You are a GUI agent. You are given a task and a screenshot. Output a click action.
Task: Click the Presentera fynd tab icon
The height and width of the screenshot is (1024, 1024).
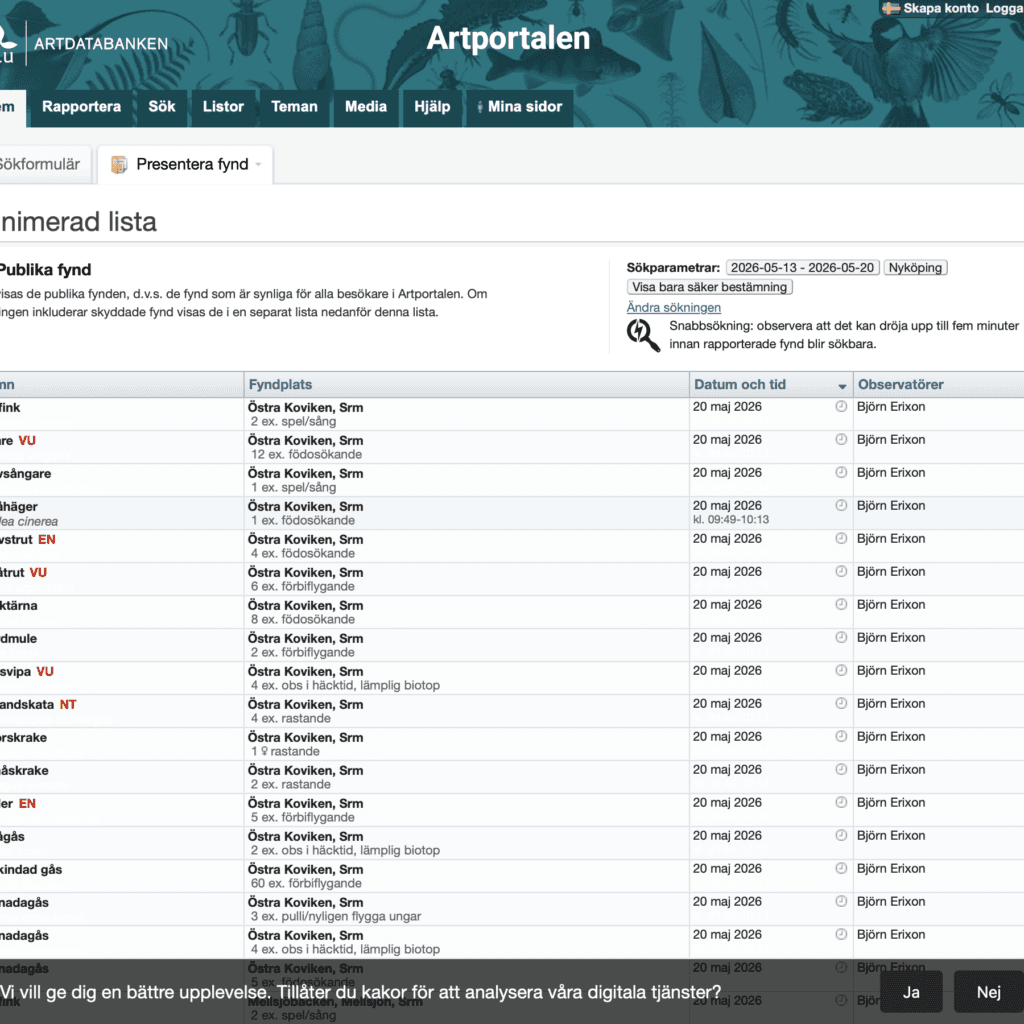(x=119, y=165)
